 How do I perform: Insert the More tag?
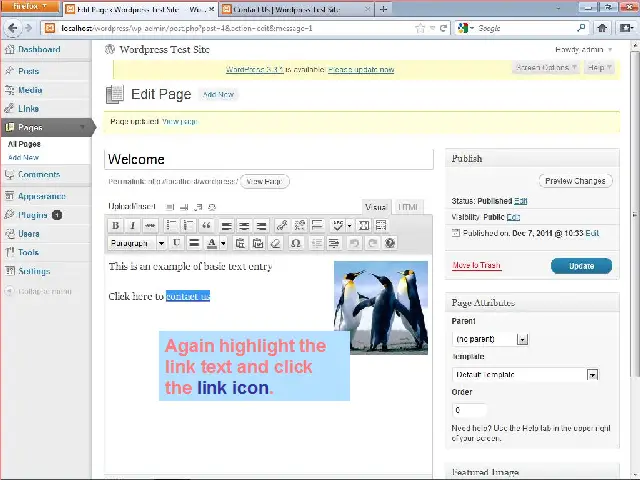coord(317,225)
